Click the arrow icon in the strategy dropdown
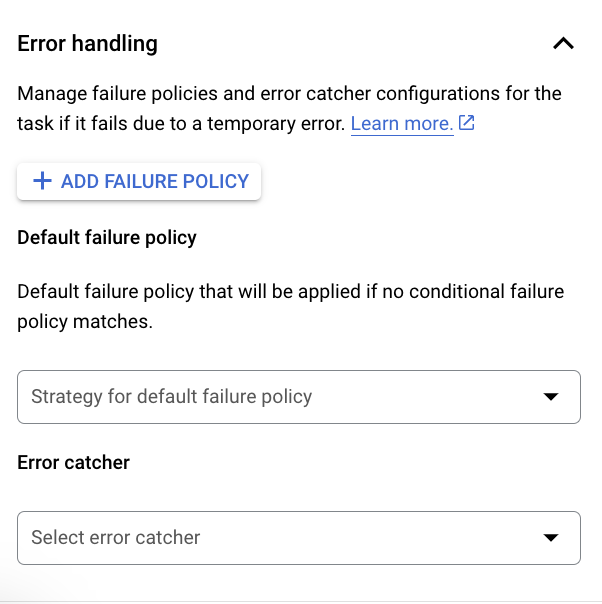This screenshot has height=604, width=602. (x=550, y=397)
